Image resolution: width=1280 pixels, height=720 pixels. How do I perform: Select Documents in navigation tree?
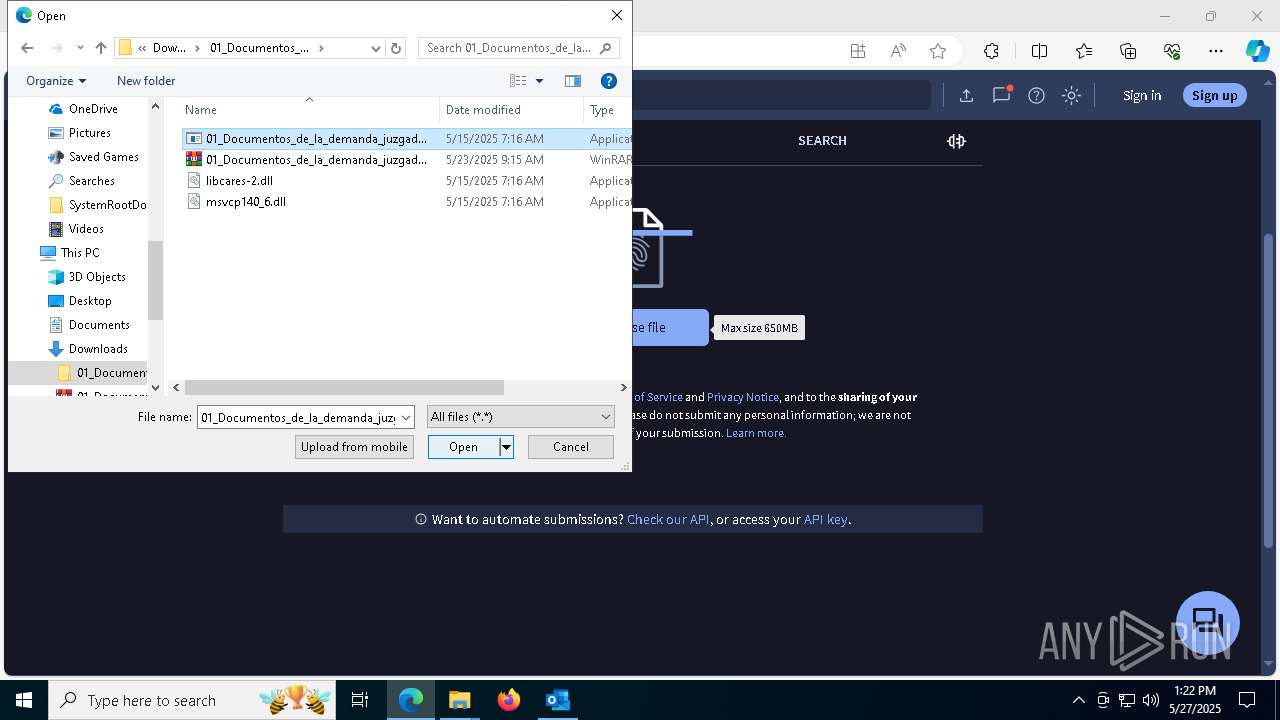99,325
